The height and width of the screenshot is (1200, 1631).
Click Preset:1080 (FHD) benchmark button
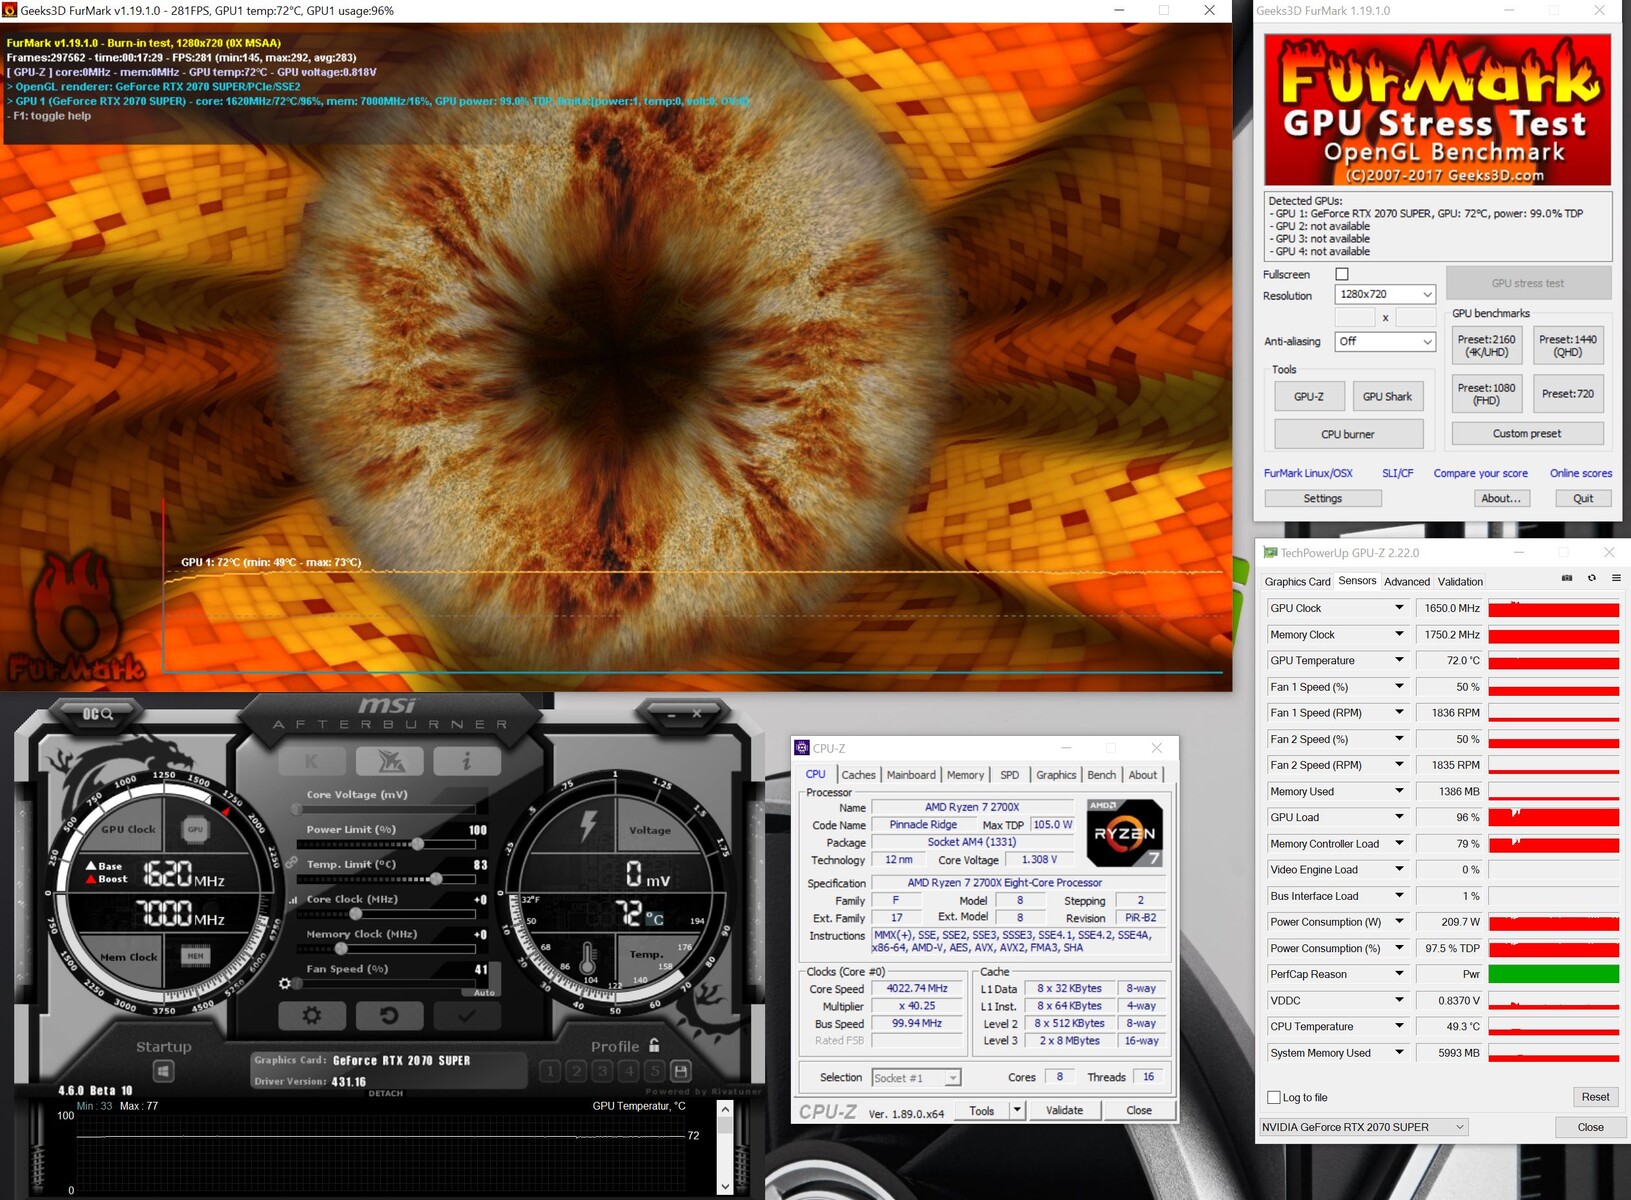(1486, 394)
